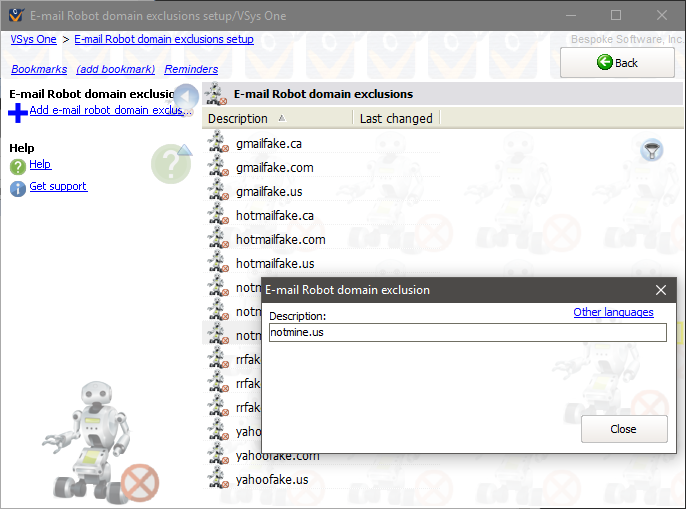
Task: Sort by the Description column header
Action: [238, 118]
